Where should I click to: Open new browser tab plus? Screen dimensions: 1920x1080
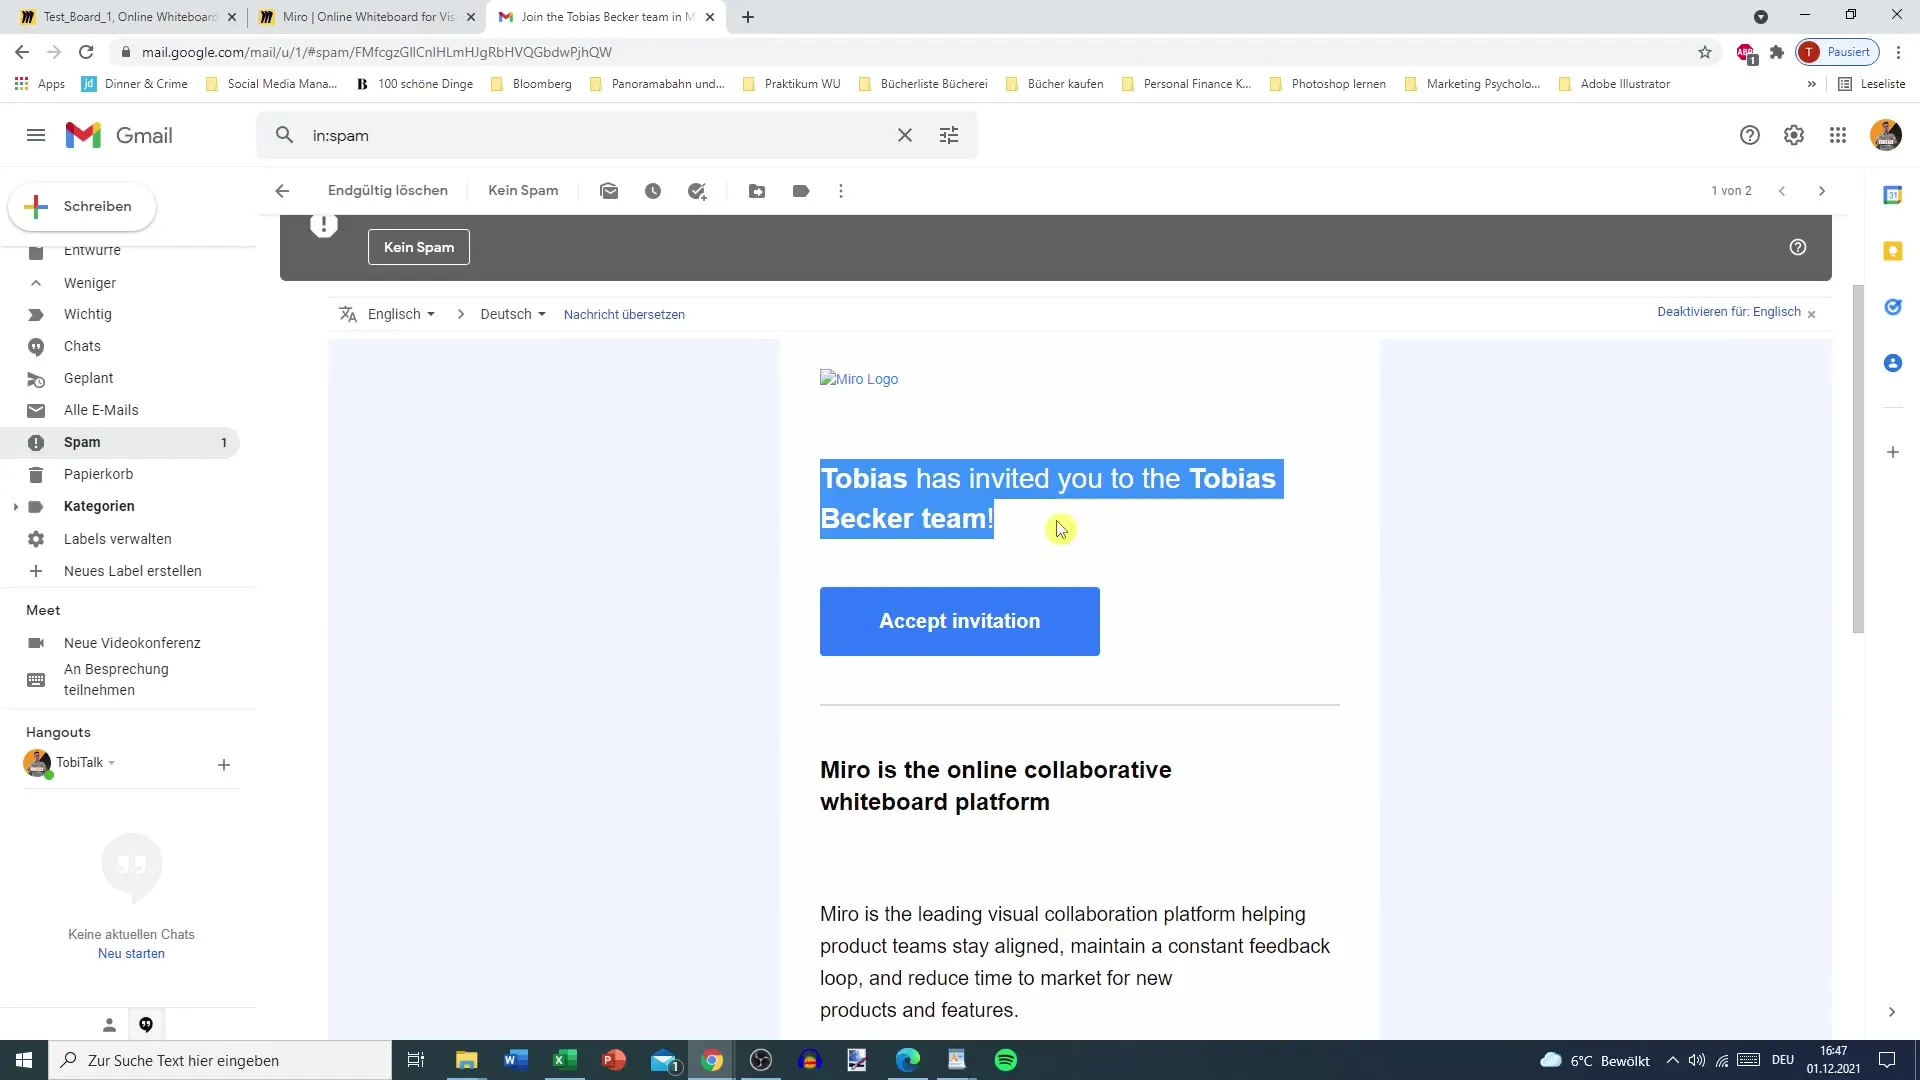[x=748, y=17]
